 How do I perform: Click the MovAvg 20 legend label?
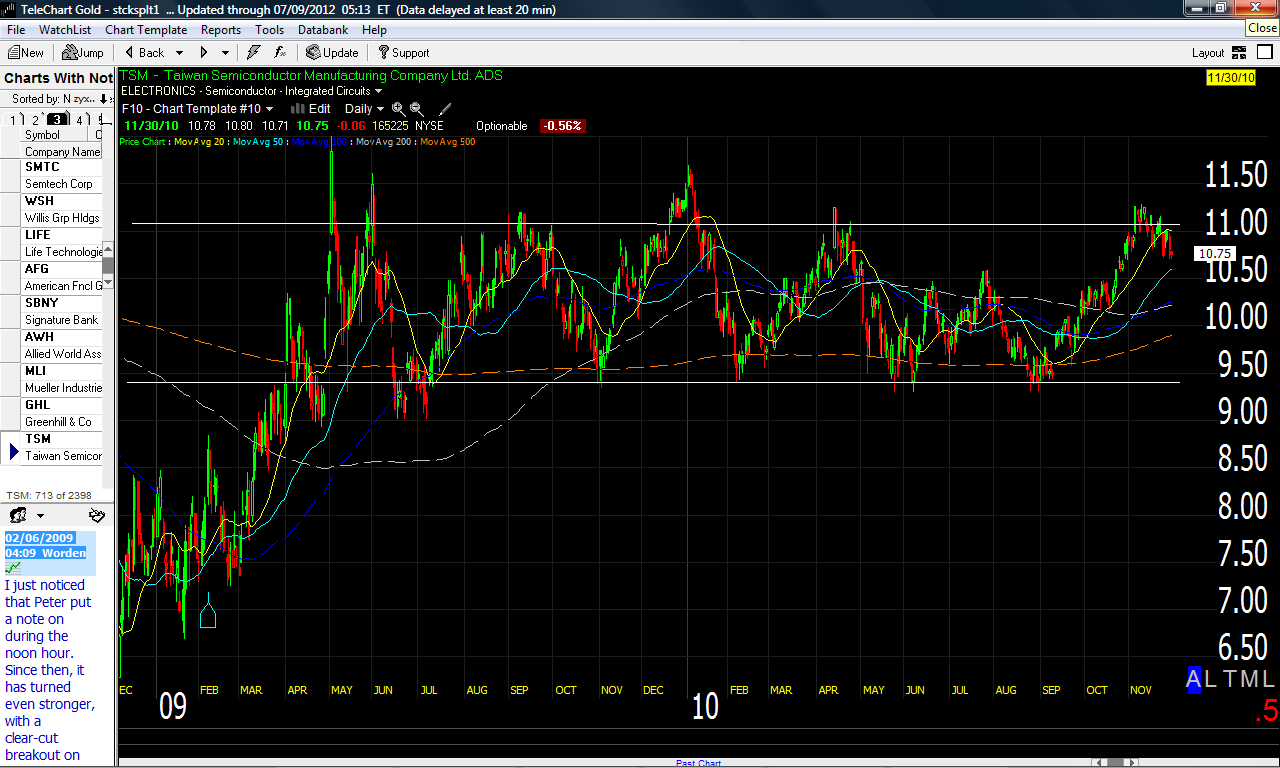[x=200, y=142]
